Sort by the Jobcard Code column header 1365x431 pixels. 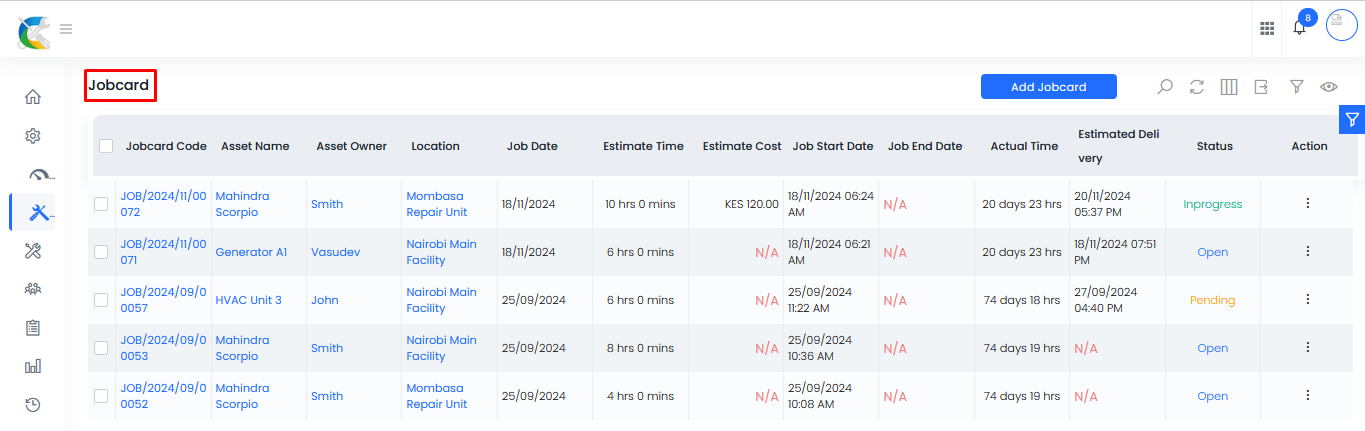pos(166,146)
